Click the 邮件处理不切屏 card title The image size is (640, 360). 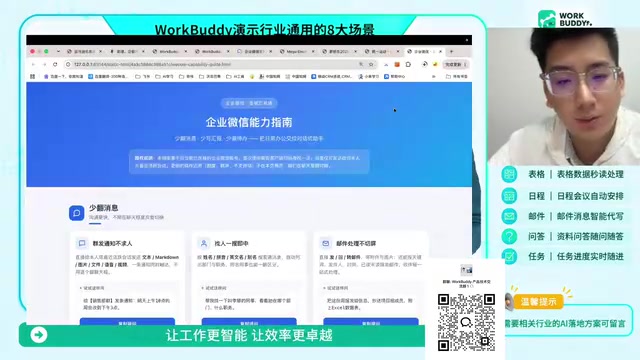tap(356, 243)
